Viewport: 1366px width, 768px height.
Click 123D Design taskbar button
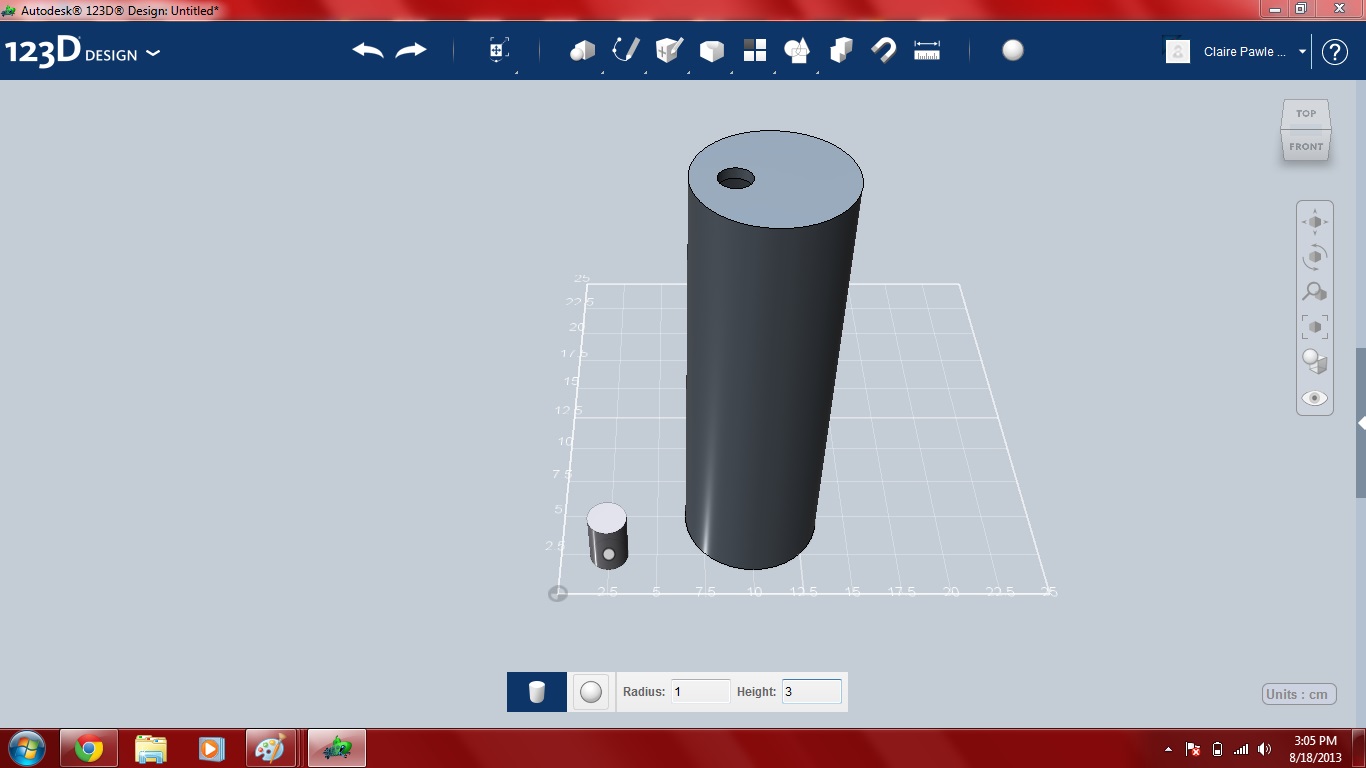(337, 748)
